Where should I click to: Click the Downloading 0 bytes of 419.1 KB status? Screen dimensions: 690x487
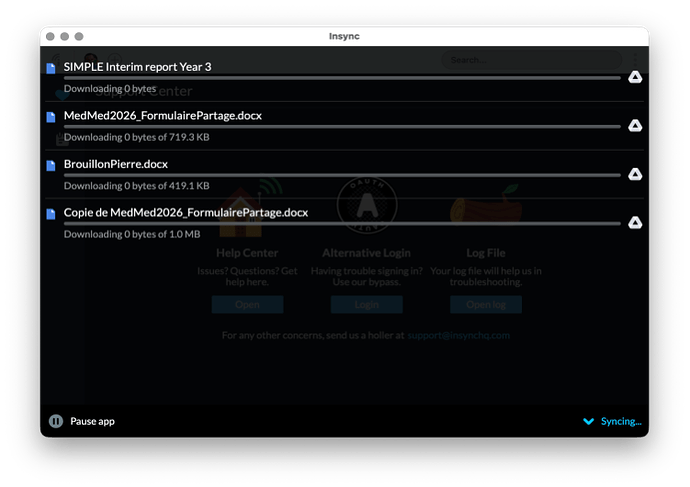pos(136,186)
